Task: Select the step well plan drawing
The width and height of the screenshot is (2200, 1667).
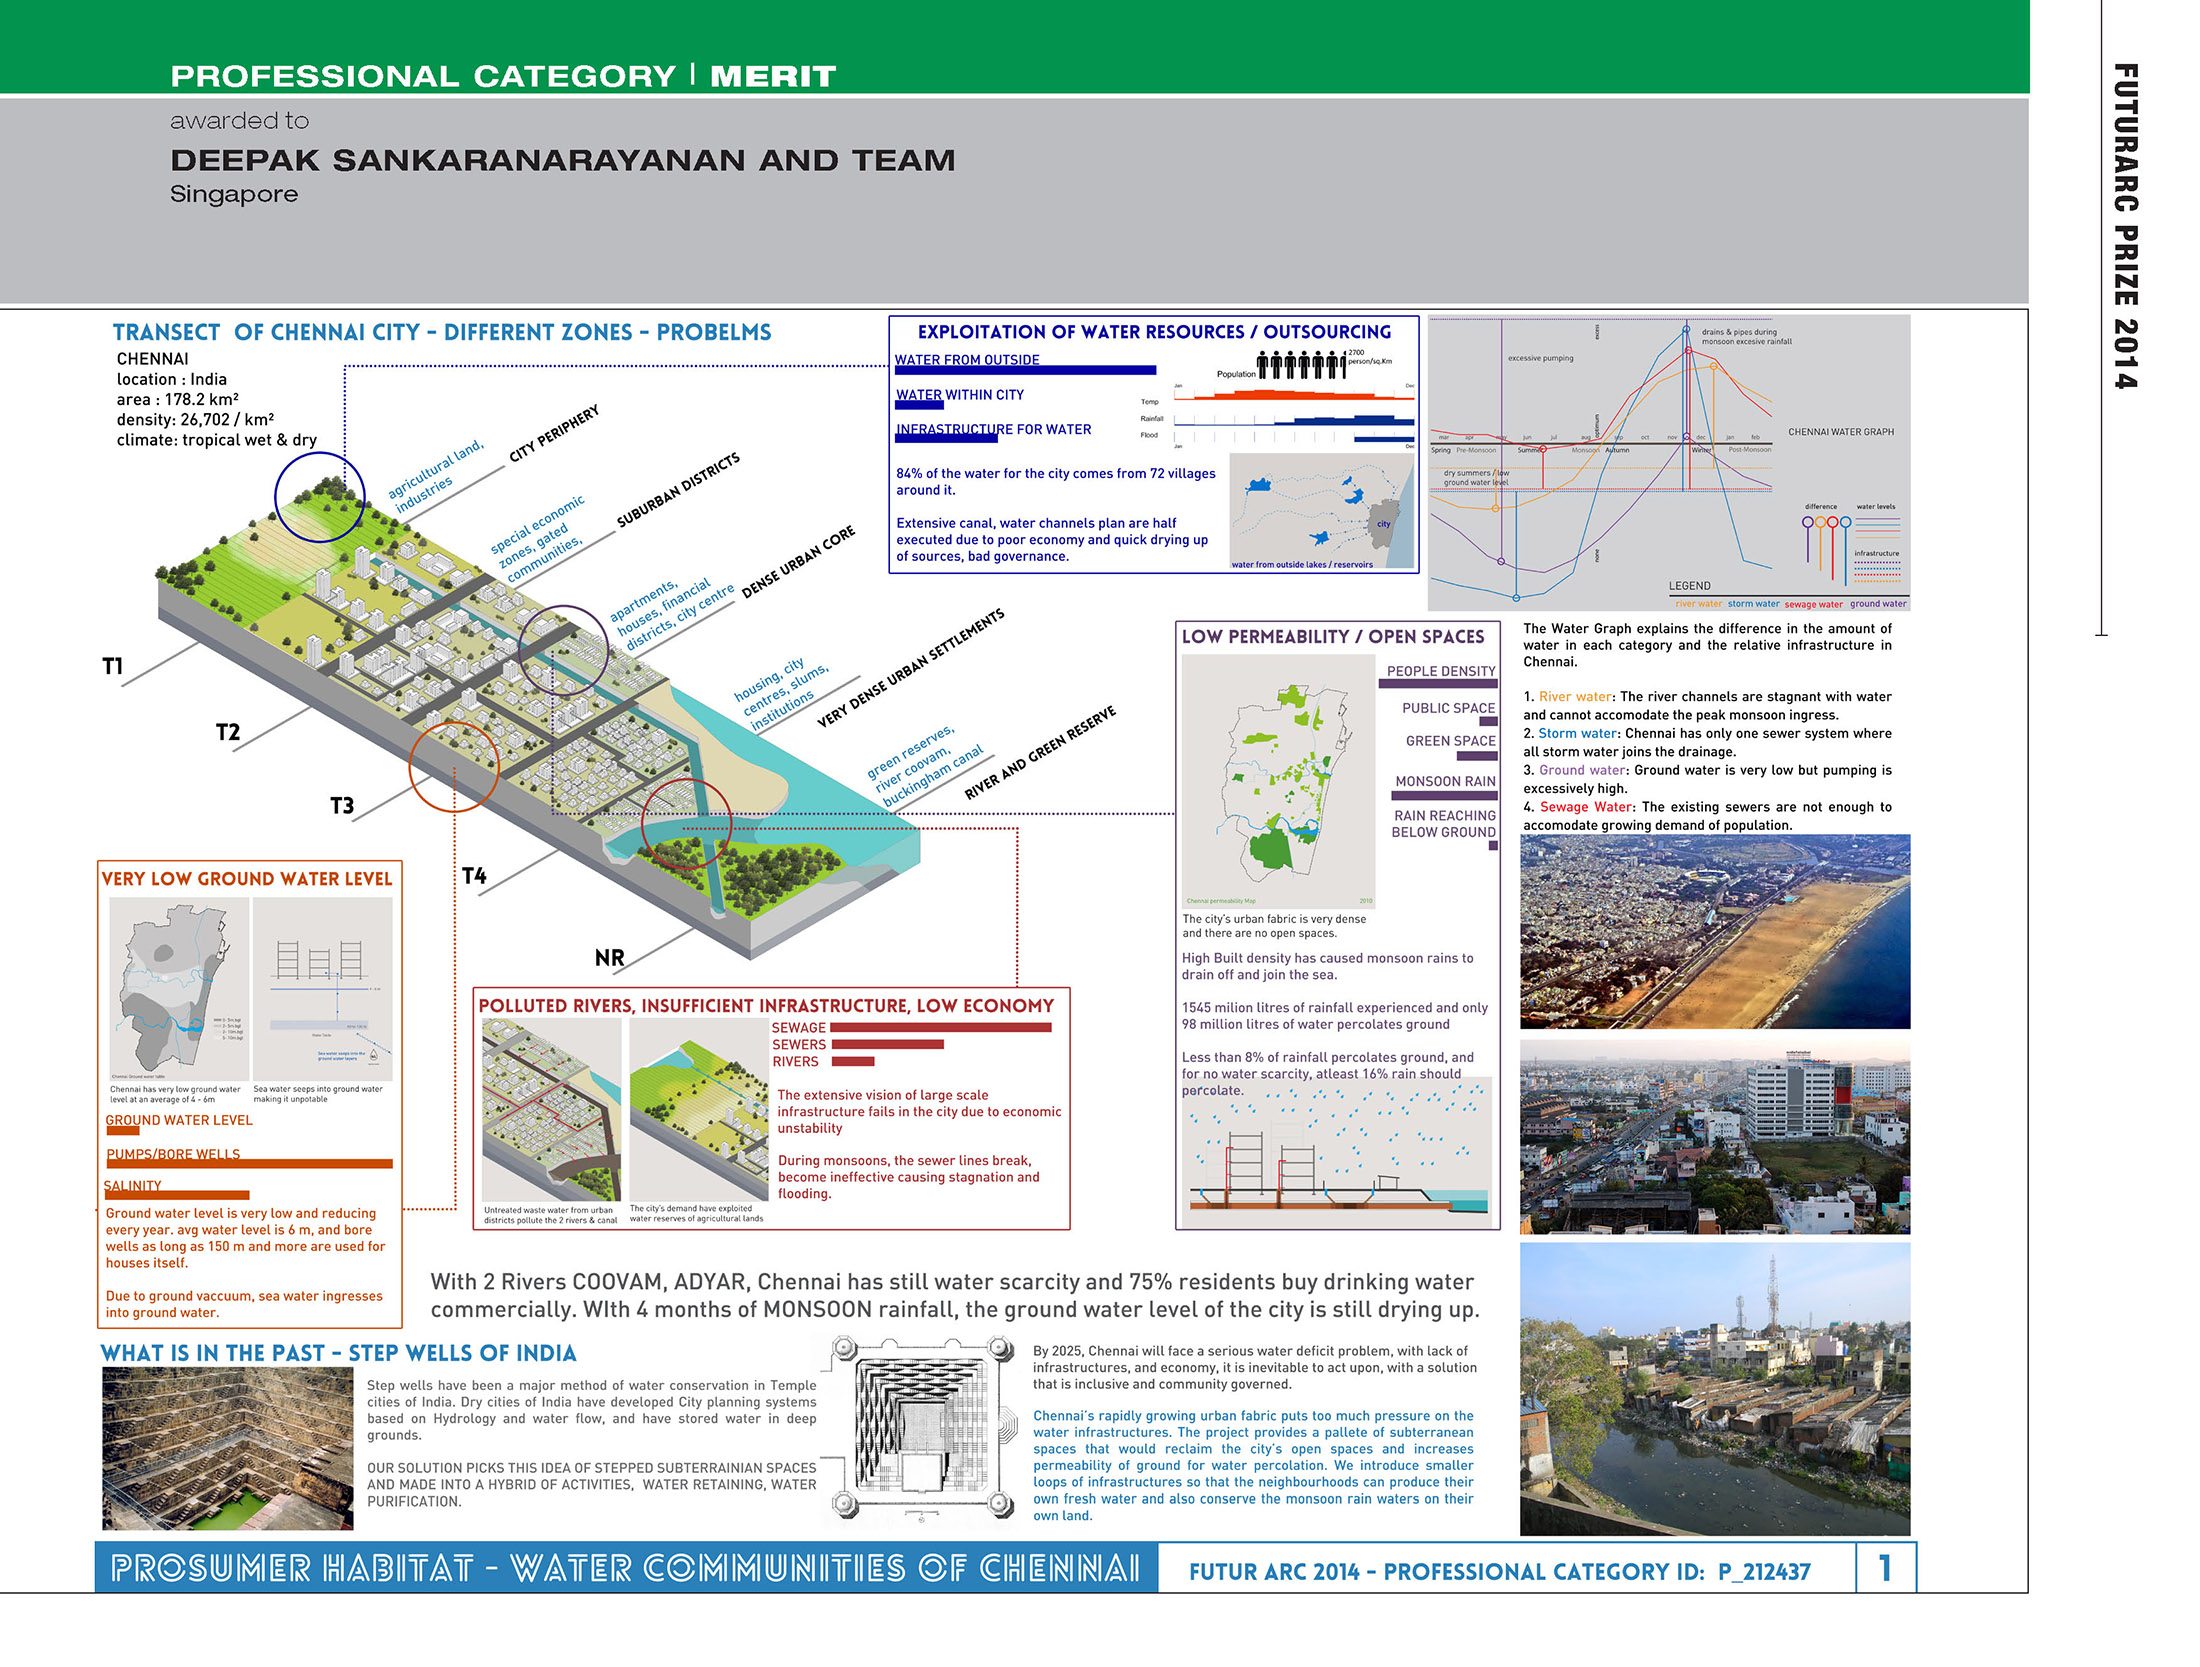Action: click(921, 1429)
